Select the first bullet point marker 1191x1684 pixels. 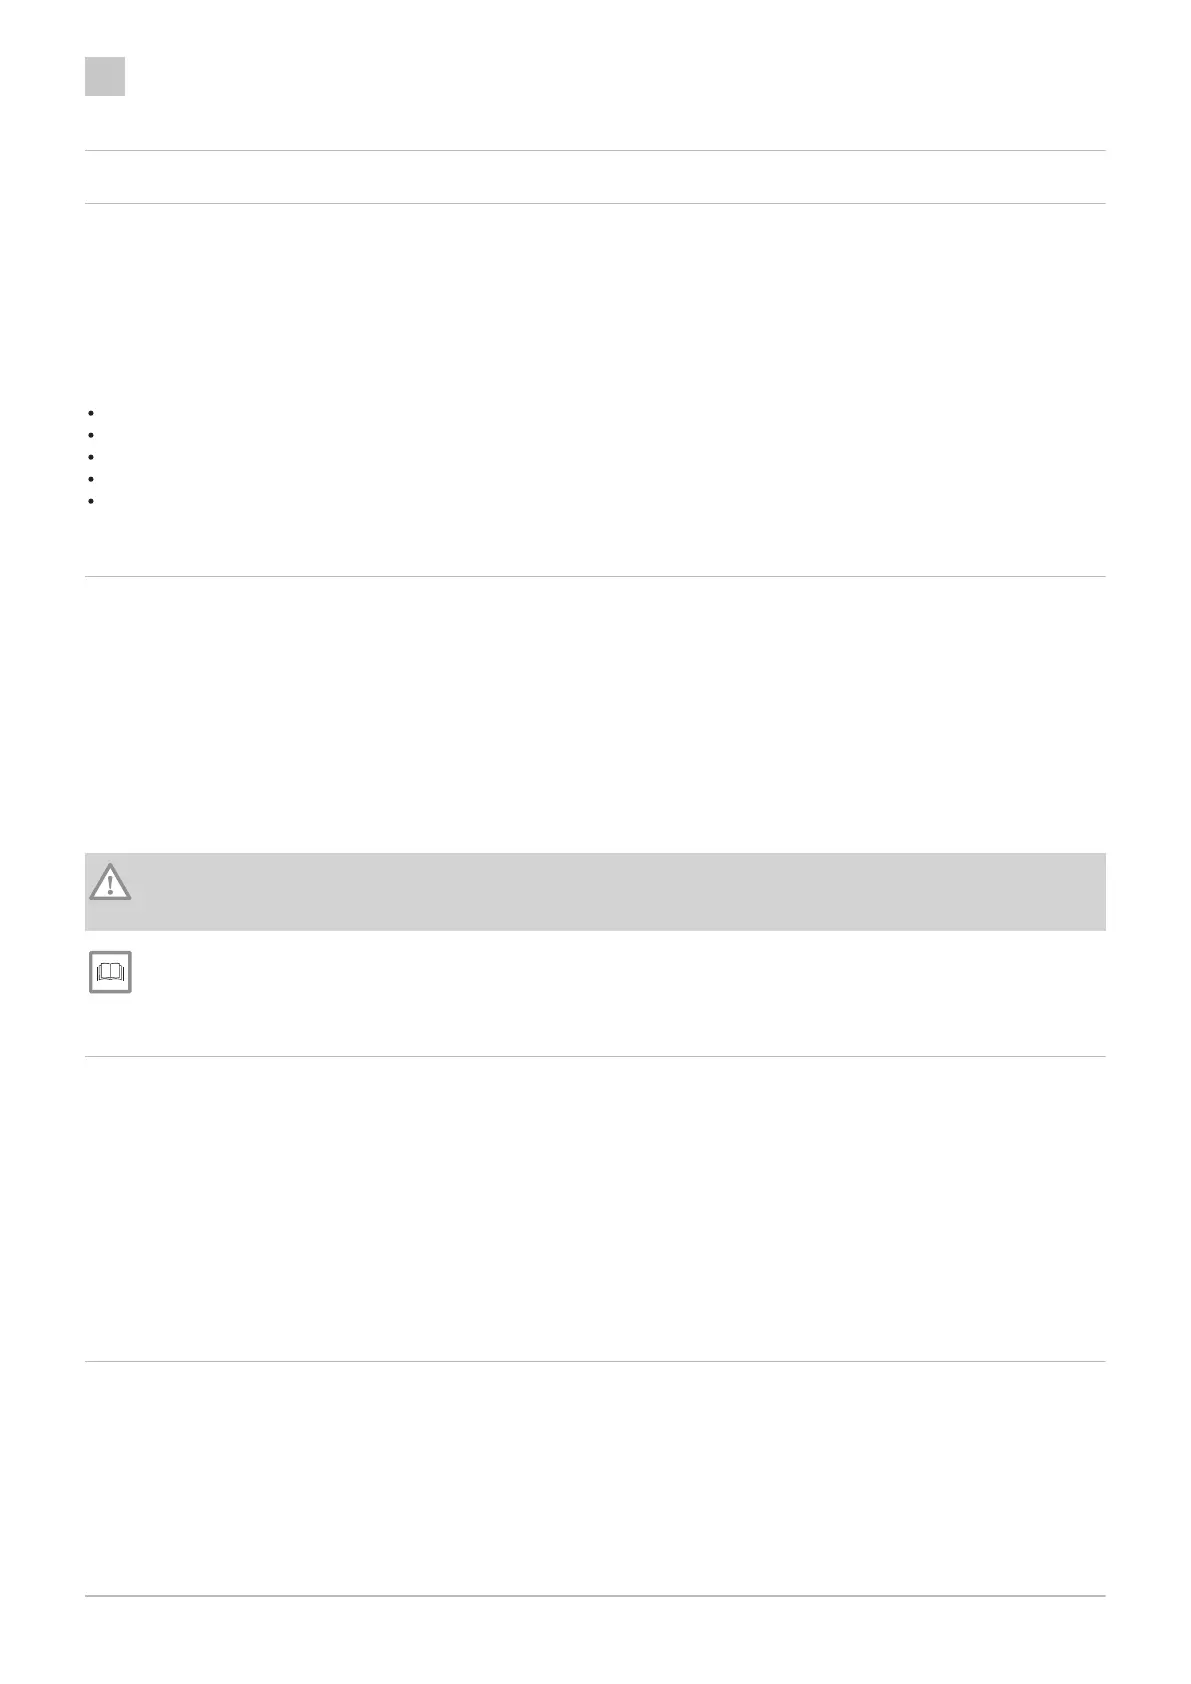90,412
